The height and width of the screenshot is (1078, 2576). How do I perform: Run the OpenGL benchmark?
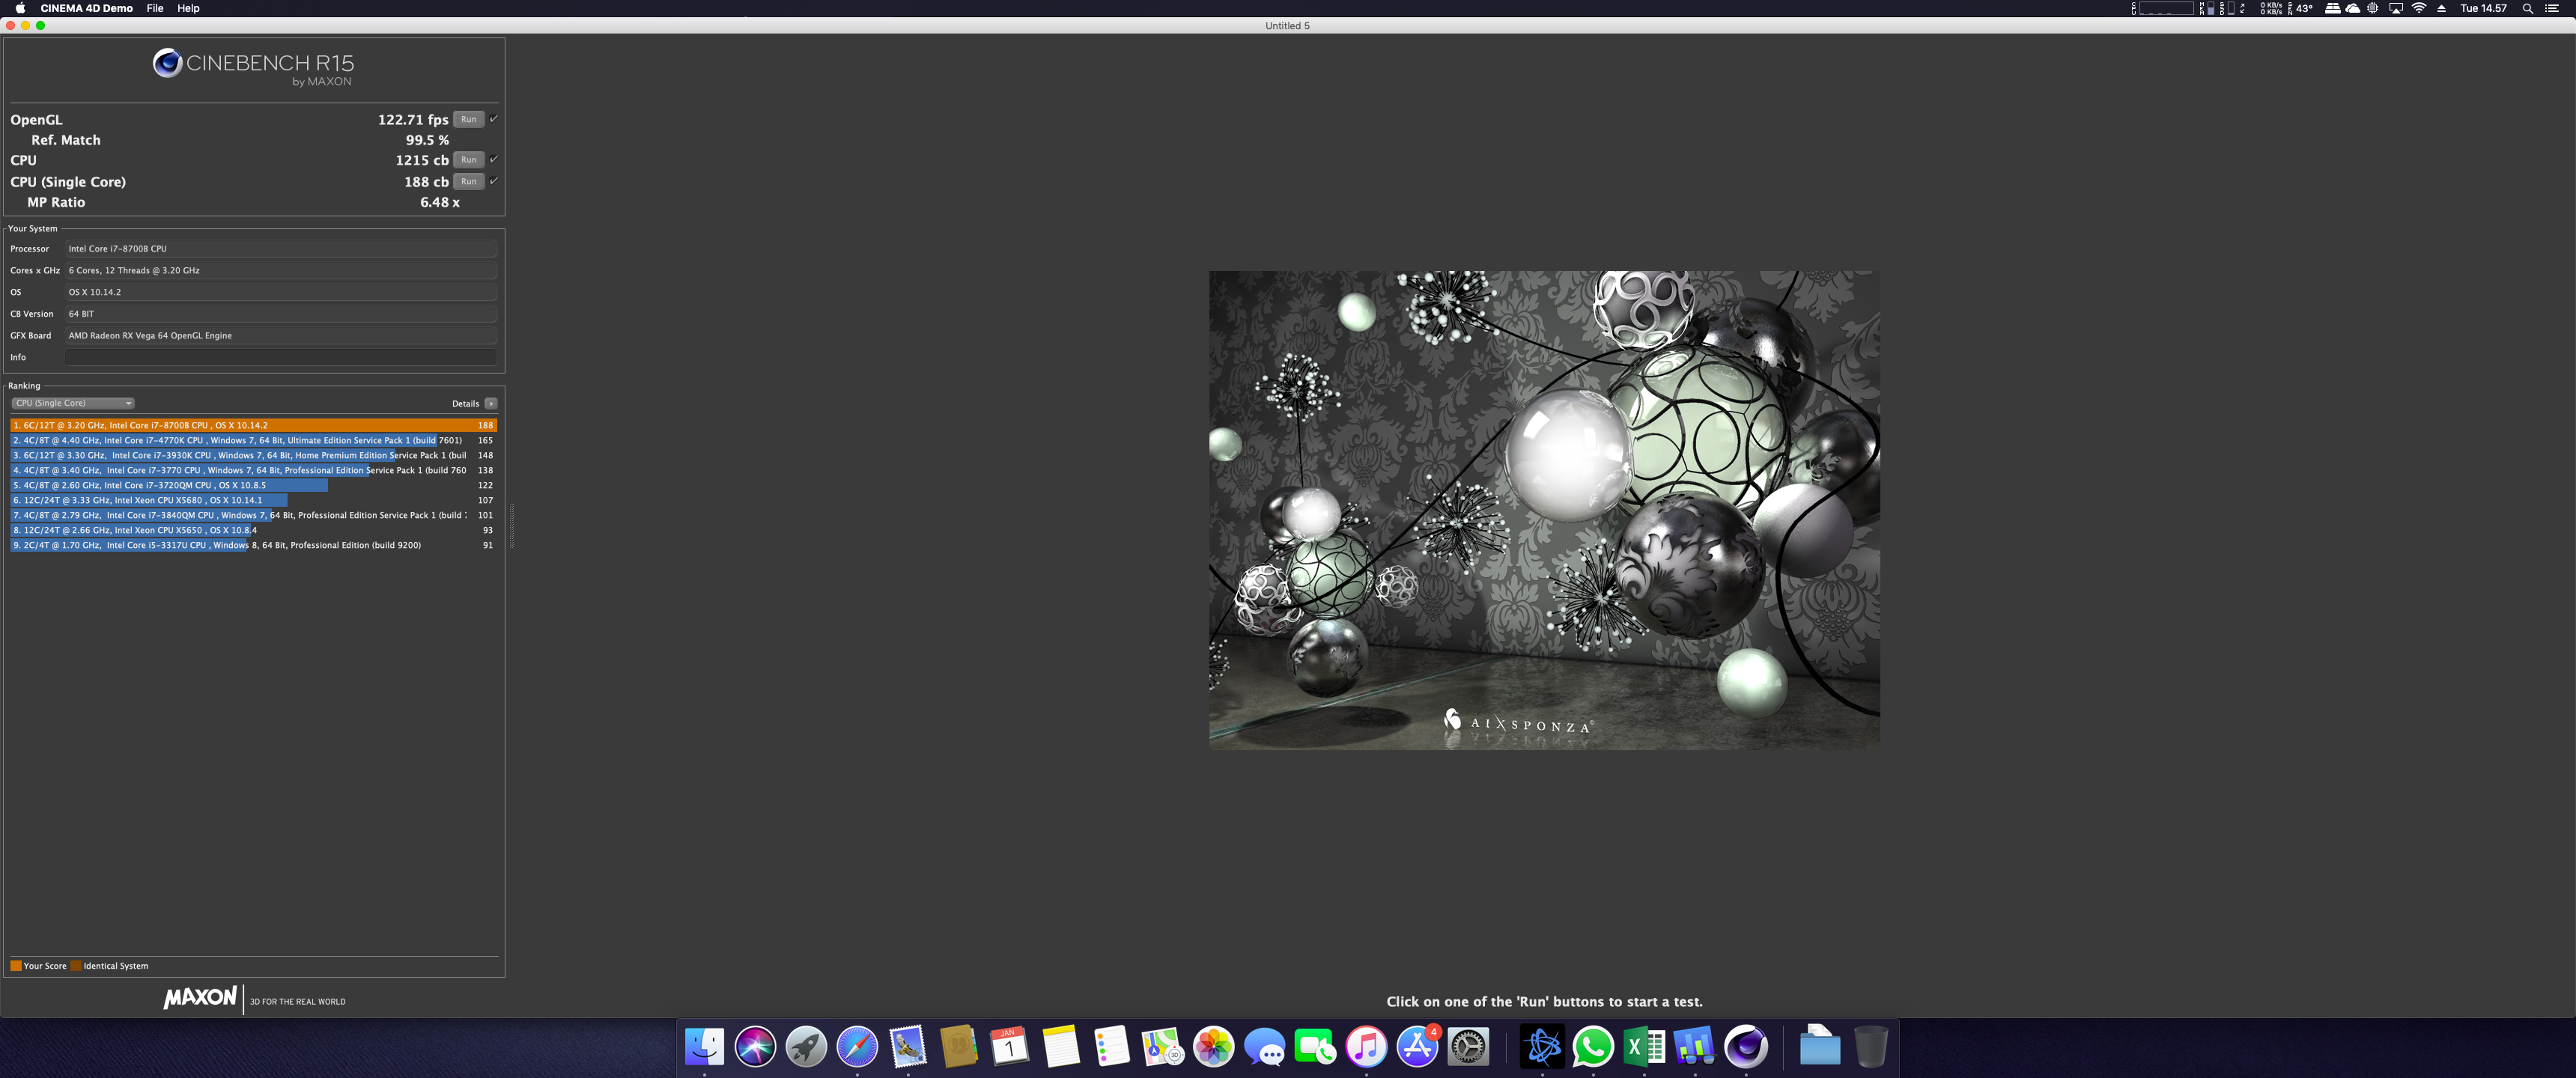click(468, 119)
